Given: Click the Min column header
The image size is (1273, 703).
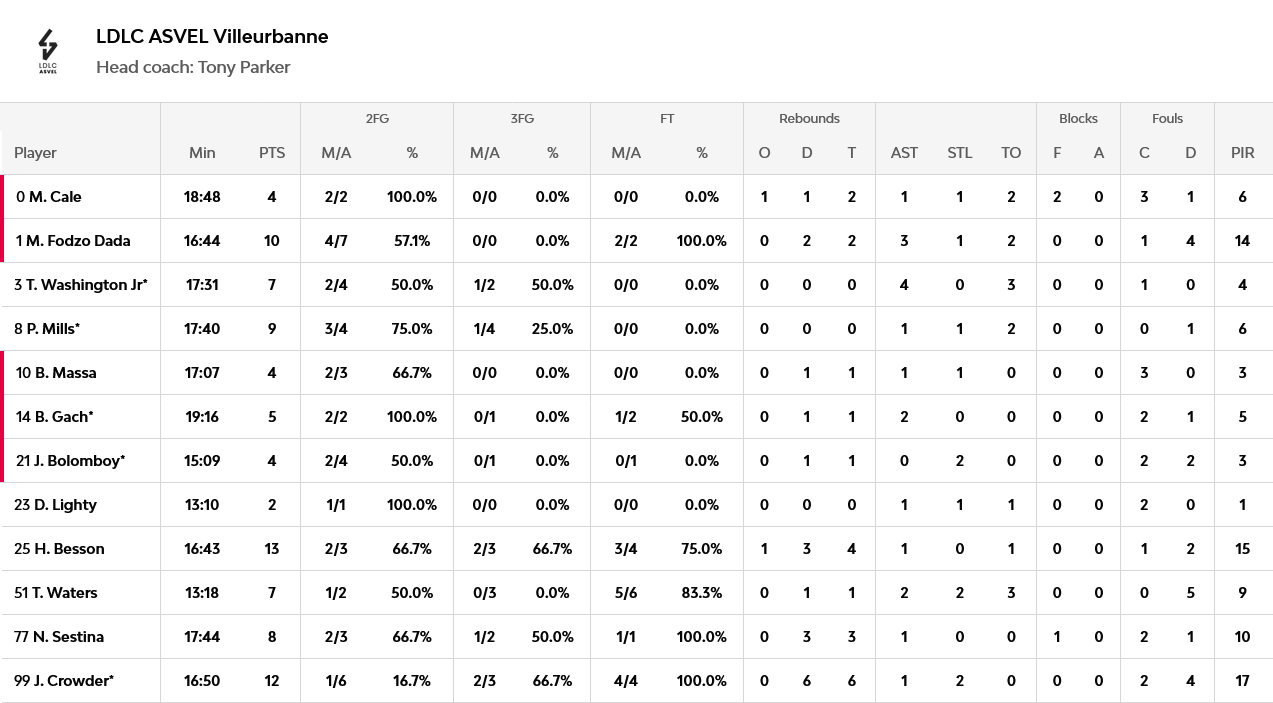Looking at the screenshot, I should click(x=202, y=153).
